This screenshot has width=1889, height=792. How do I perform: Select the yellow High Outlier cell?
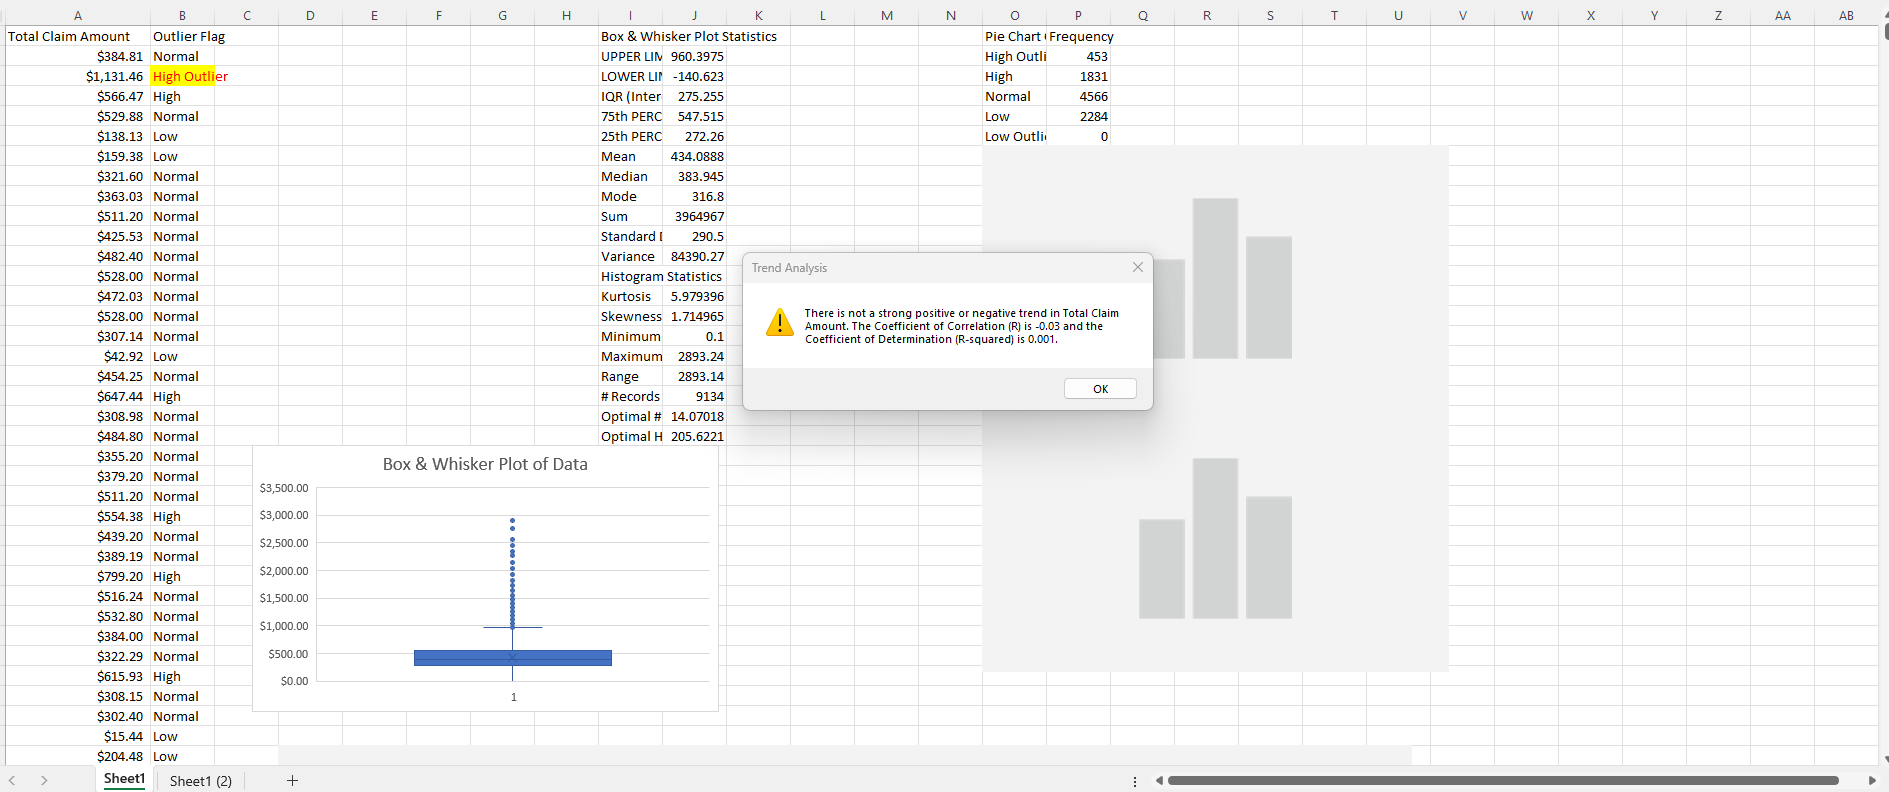click(x=182, y=76)
